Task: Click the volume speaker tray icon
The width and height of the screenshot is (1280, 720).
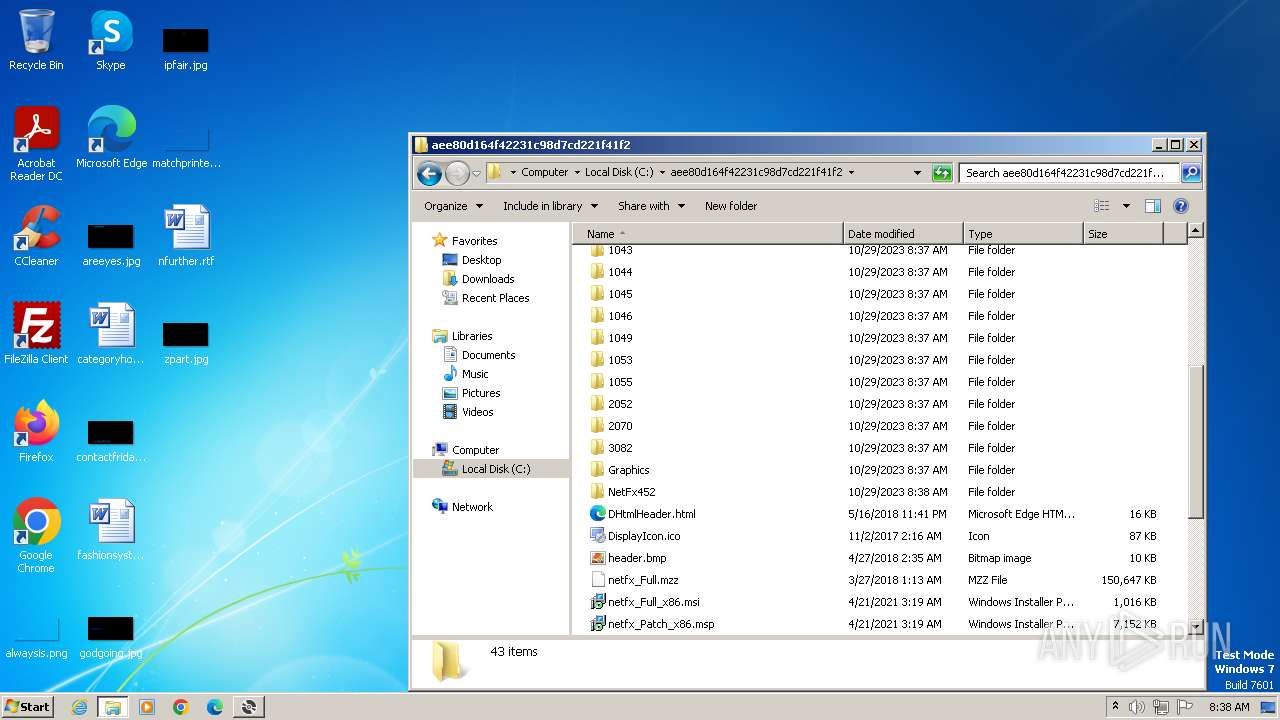Action: [1136, 707]
